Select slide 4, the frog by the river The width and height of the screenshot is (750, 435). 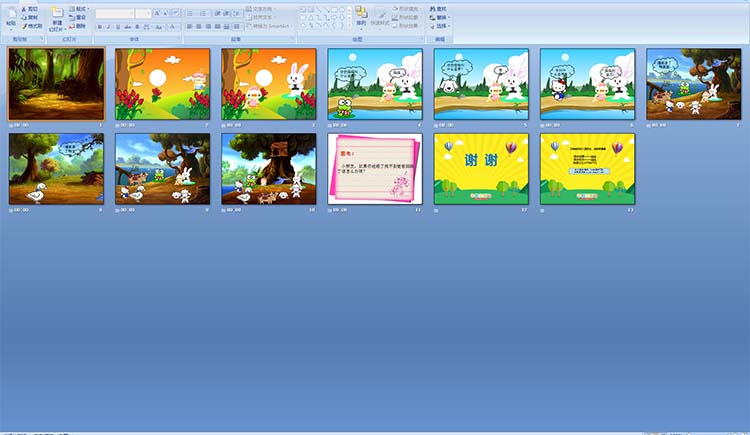tap(375, 84)
